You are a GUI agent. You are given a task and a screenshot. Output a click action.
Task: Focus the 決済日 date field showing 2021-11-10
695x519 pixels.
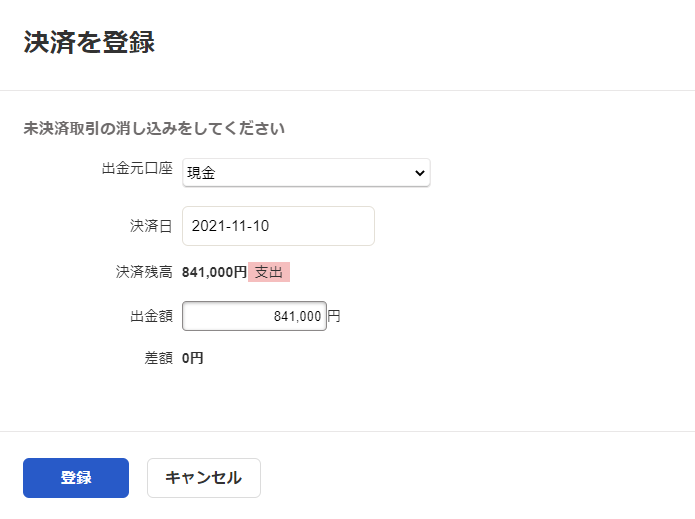278,226
